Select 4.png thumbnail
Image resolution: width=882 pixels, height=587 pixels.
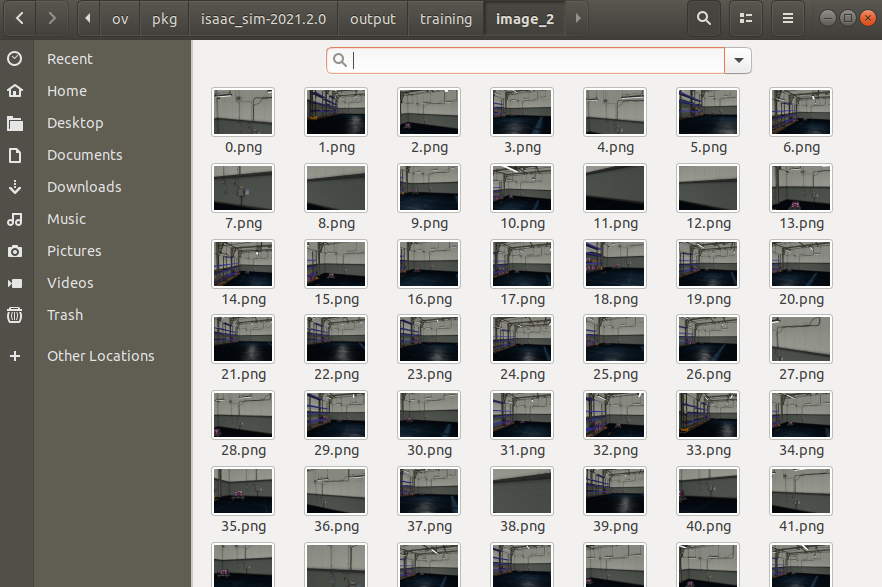(x=615, y=112)
